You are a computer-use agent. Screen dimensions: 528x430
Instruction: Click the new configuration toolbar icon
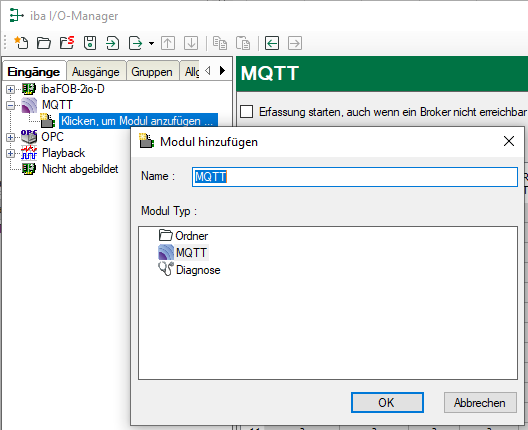(21, 43)
